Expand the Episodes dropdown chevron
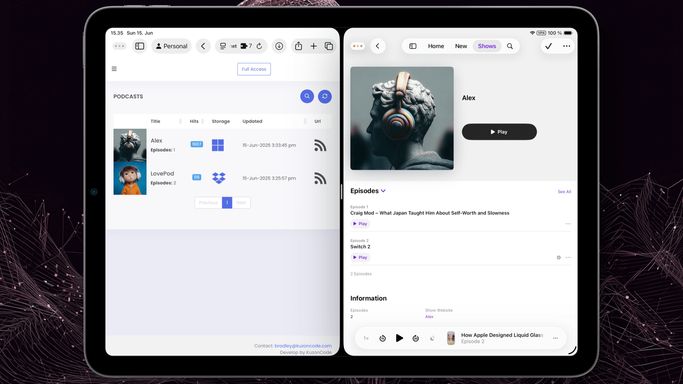Viewport: 683px width, 384px height. click(383, 191)
